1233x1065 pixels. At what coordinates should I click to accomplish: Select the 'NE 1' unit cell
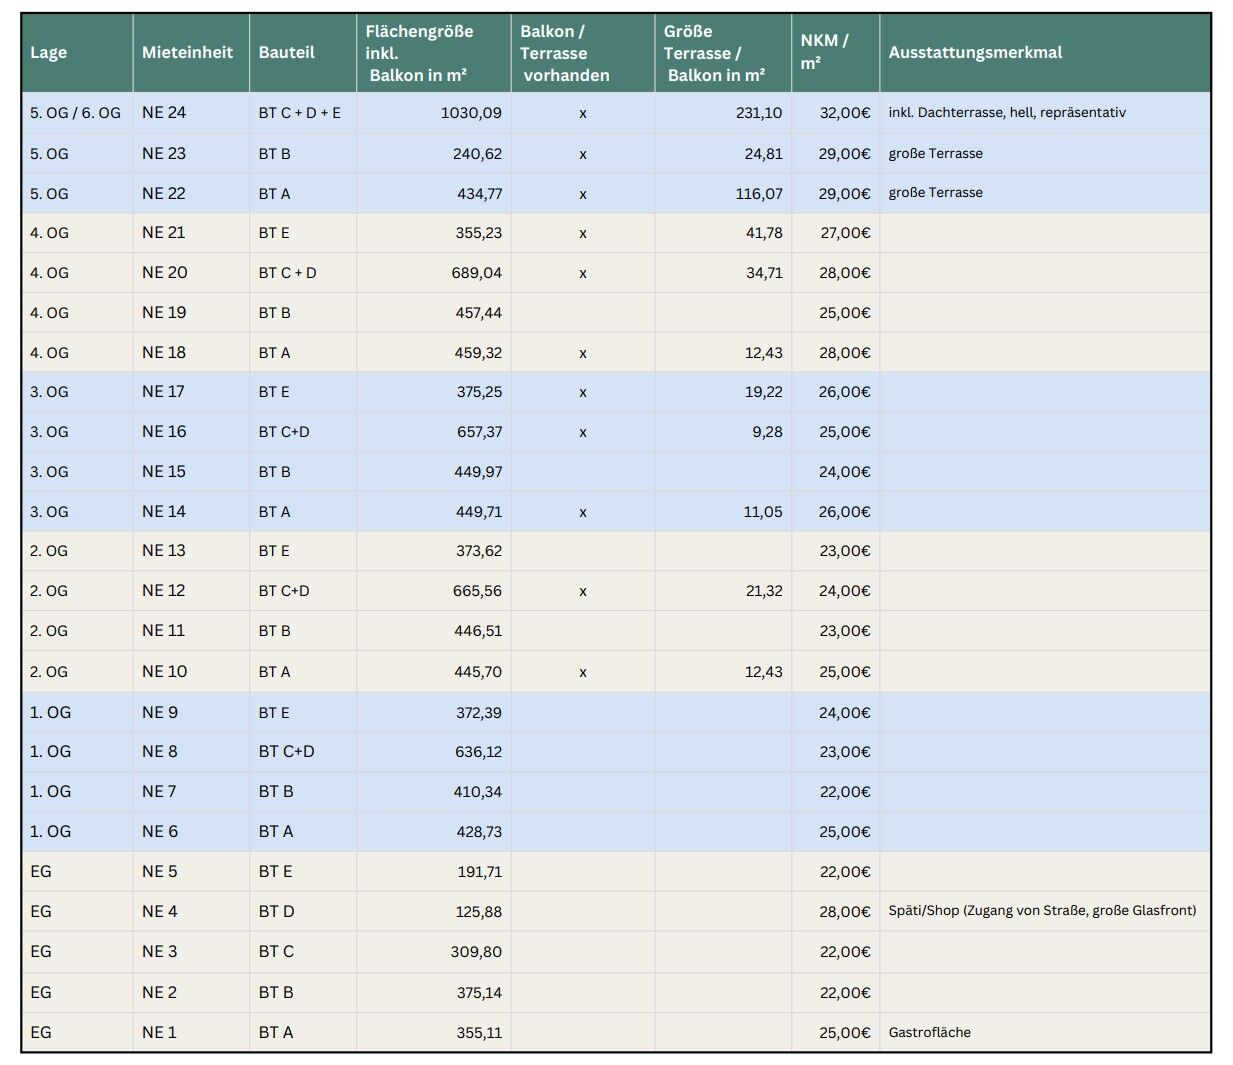point(159,1032)
